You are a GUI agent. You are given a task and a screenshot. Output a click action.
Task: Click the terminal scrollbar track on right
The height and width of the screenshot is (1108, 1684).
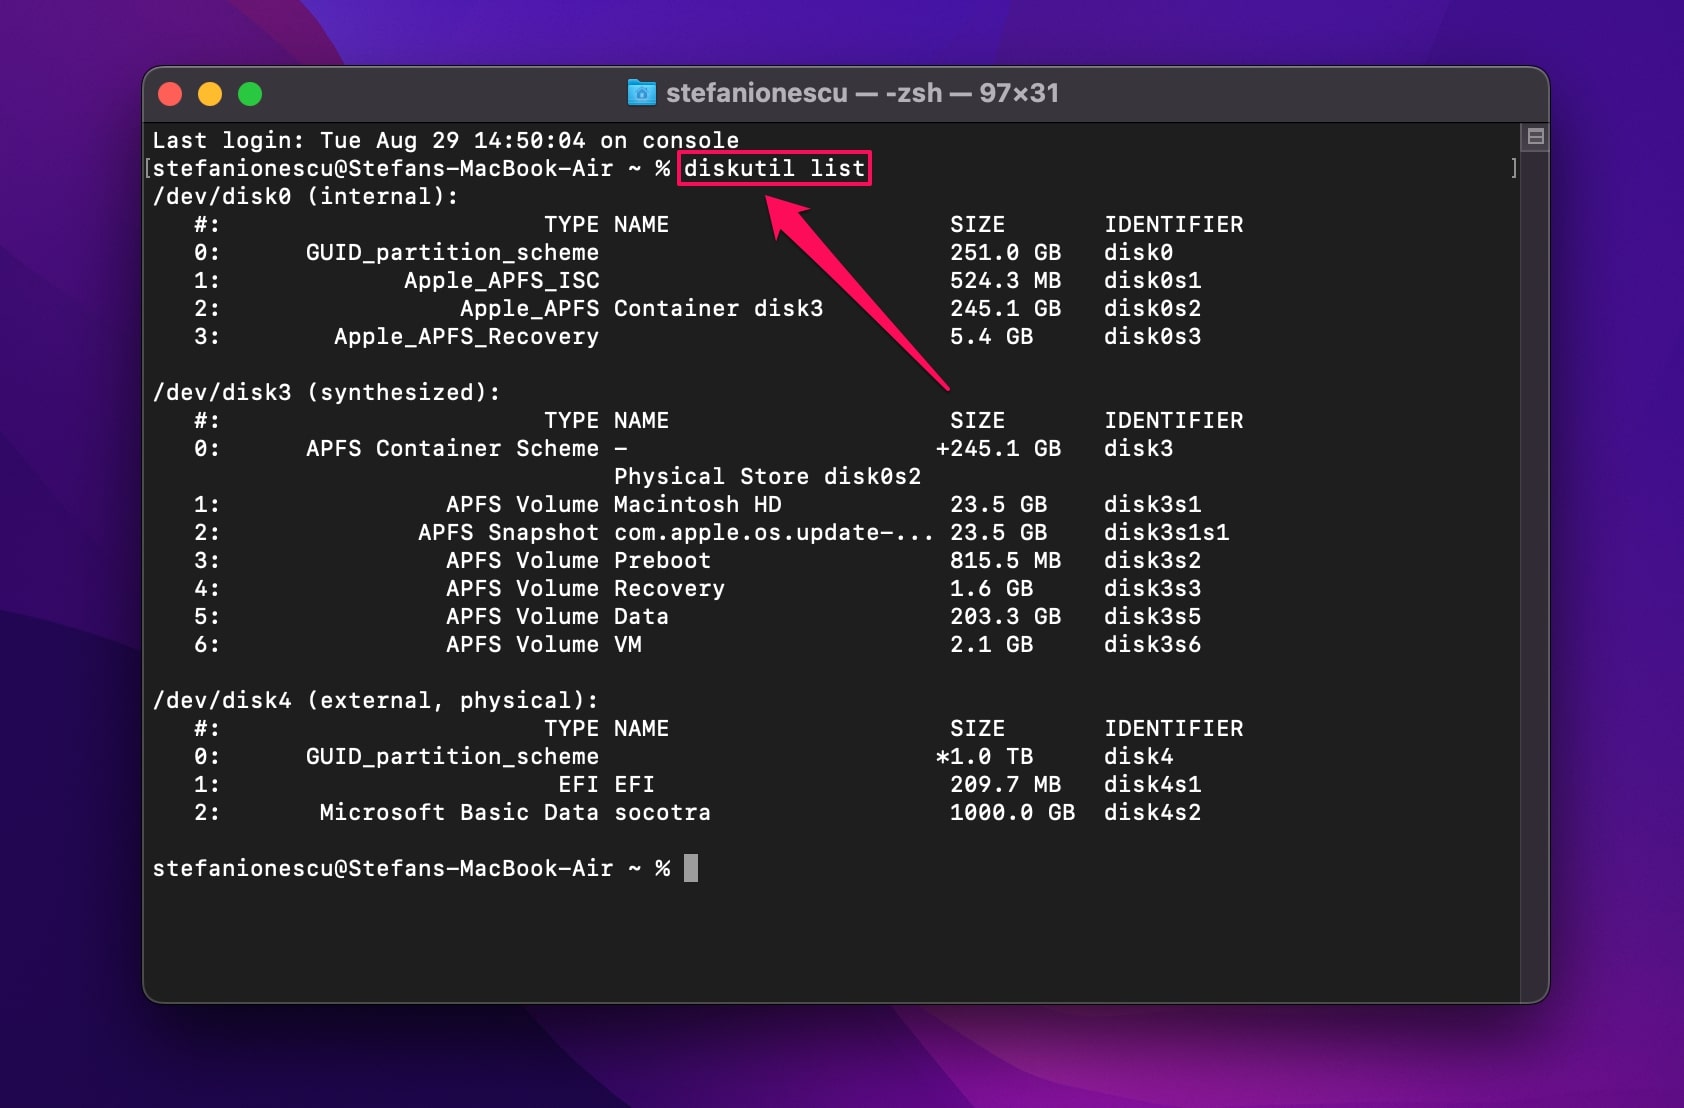(x=1535, y=560)
